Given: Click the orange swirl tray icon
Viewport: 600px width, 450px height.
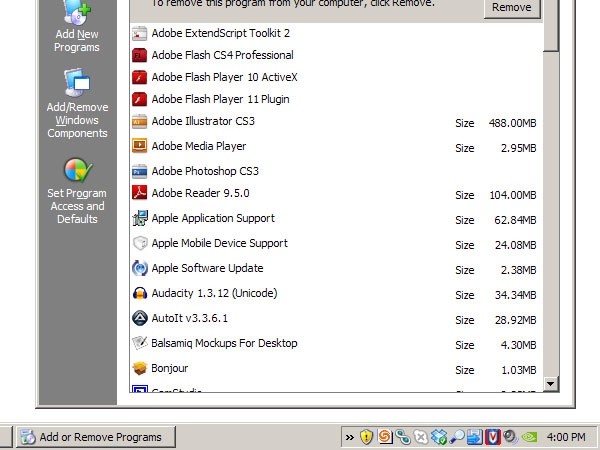Looking at the screenshot, I should pos(385,437).
